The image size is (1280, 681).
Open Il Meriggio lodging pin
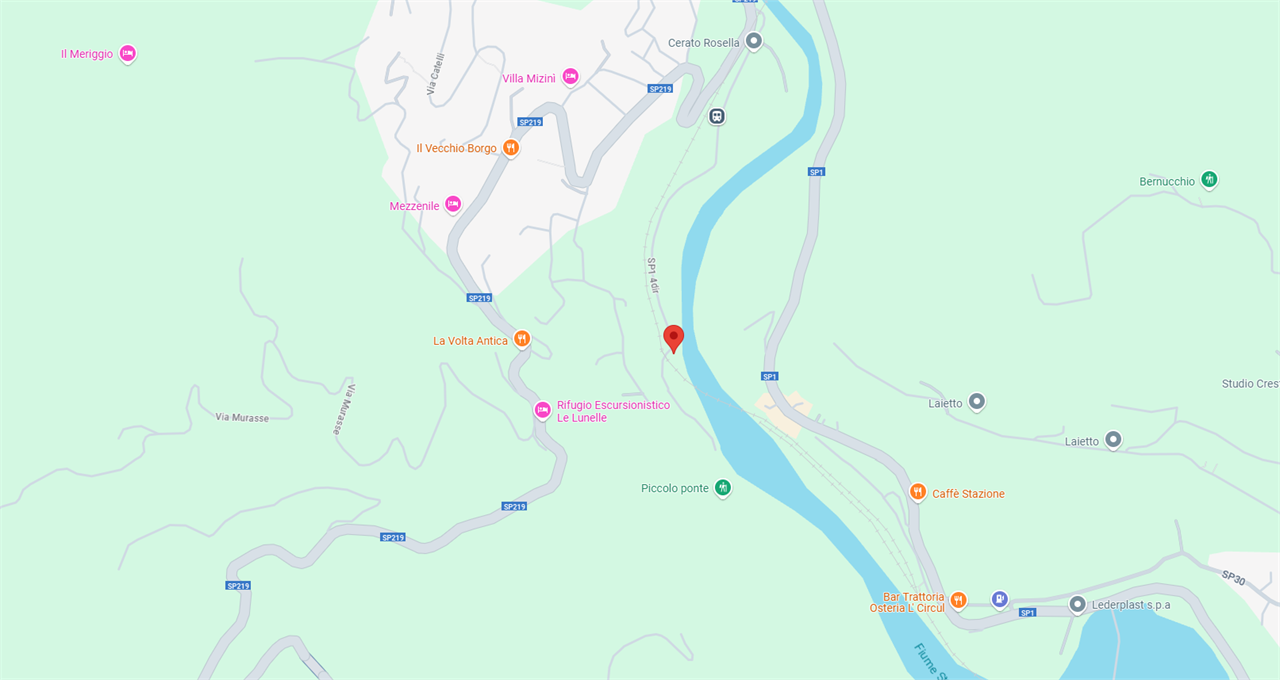(127, 53)
